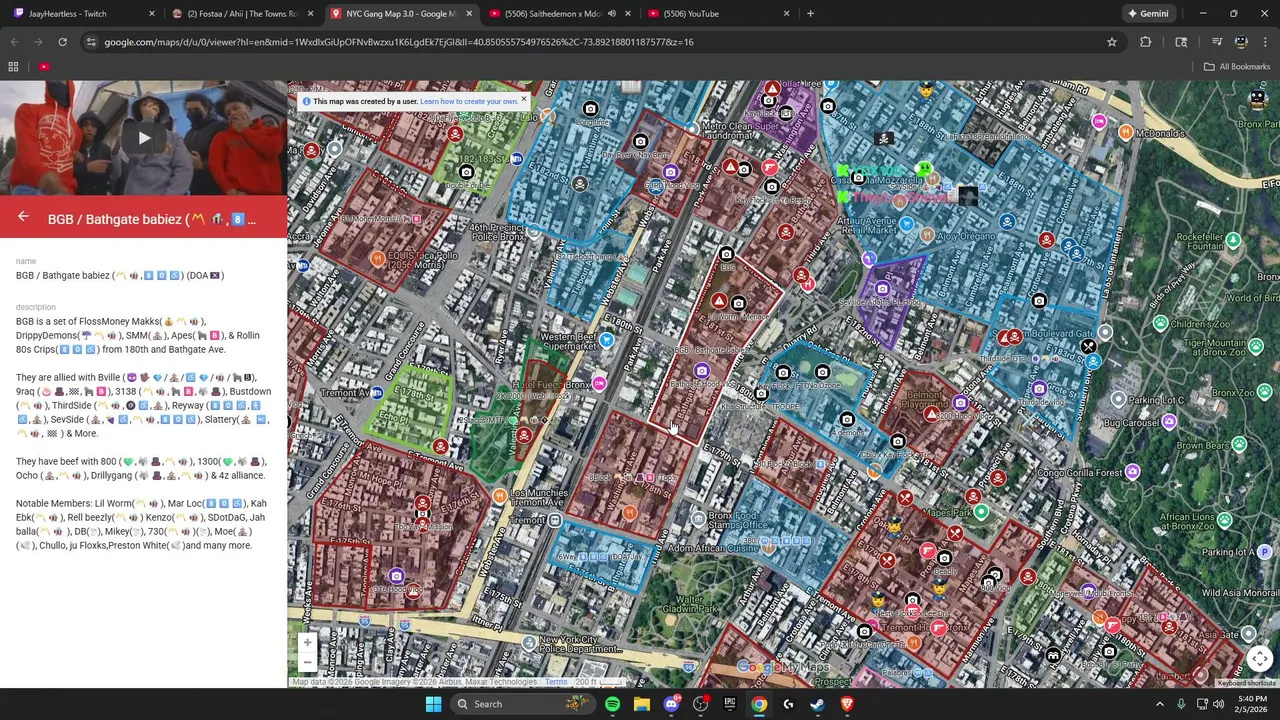The image size is (1280, 720).
Task: Bookmark this page with the star
Action: (1111, 42)
